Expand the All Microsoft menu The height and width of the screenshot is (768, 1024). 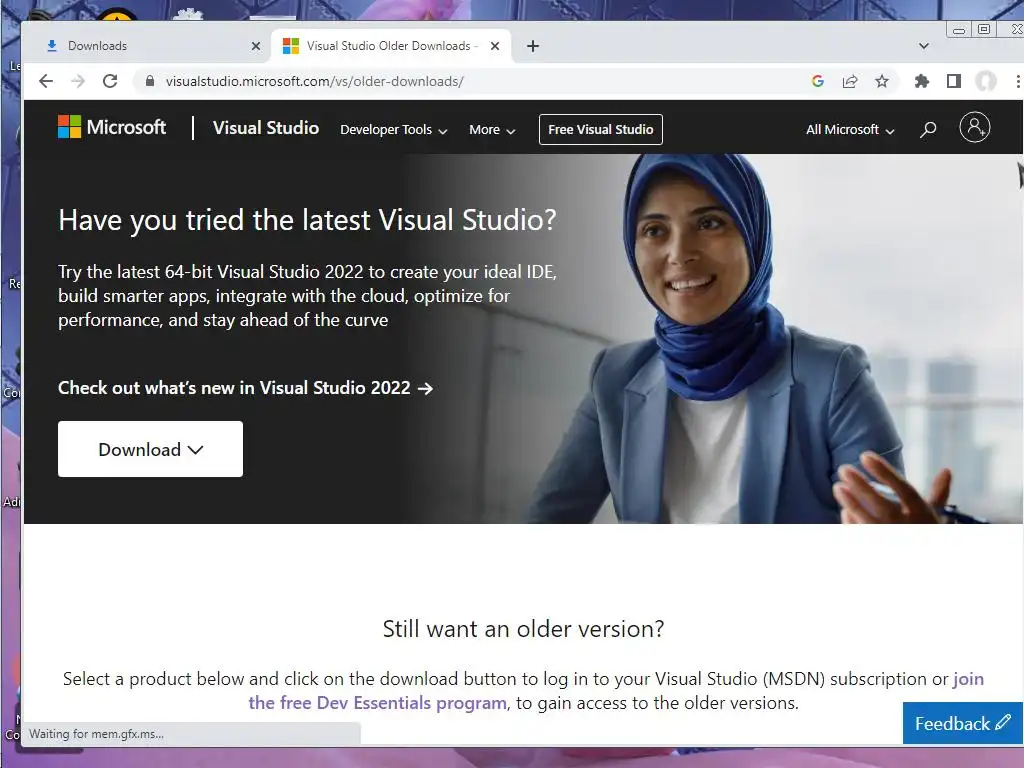point(850,129)
